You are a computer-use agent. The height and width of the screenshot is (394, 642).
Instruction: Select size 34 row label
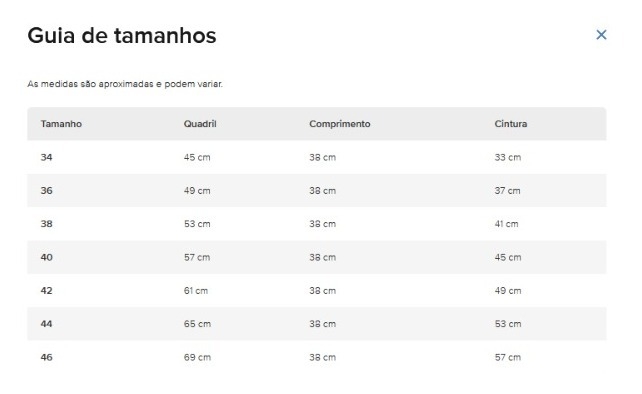[x=46, y=157]
